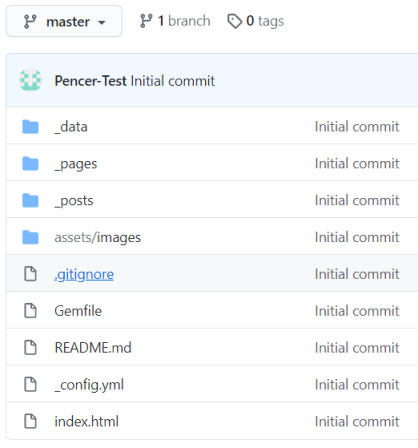418x448 pixels.
Task: Open the Pencer-Test author link
Action: tap(90, 81)
